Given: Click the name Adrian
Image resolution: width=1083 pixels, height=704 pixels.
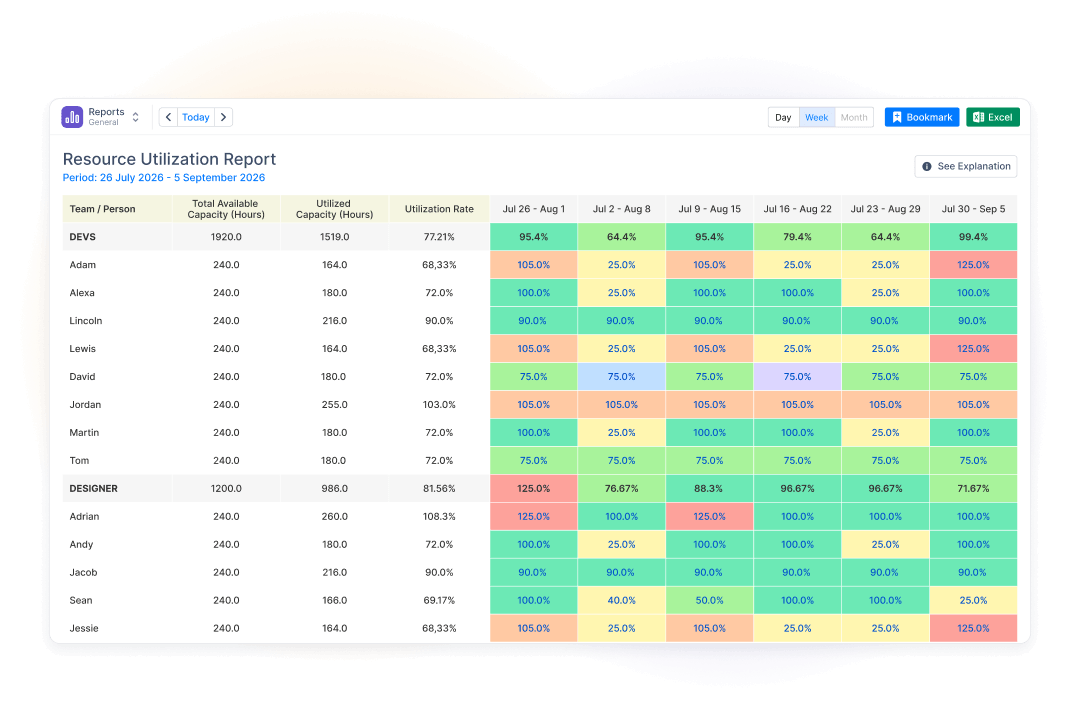Looking at the screenshot, I should coord(84,516).
